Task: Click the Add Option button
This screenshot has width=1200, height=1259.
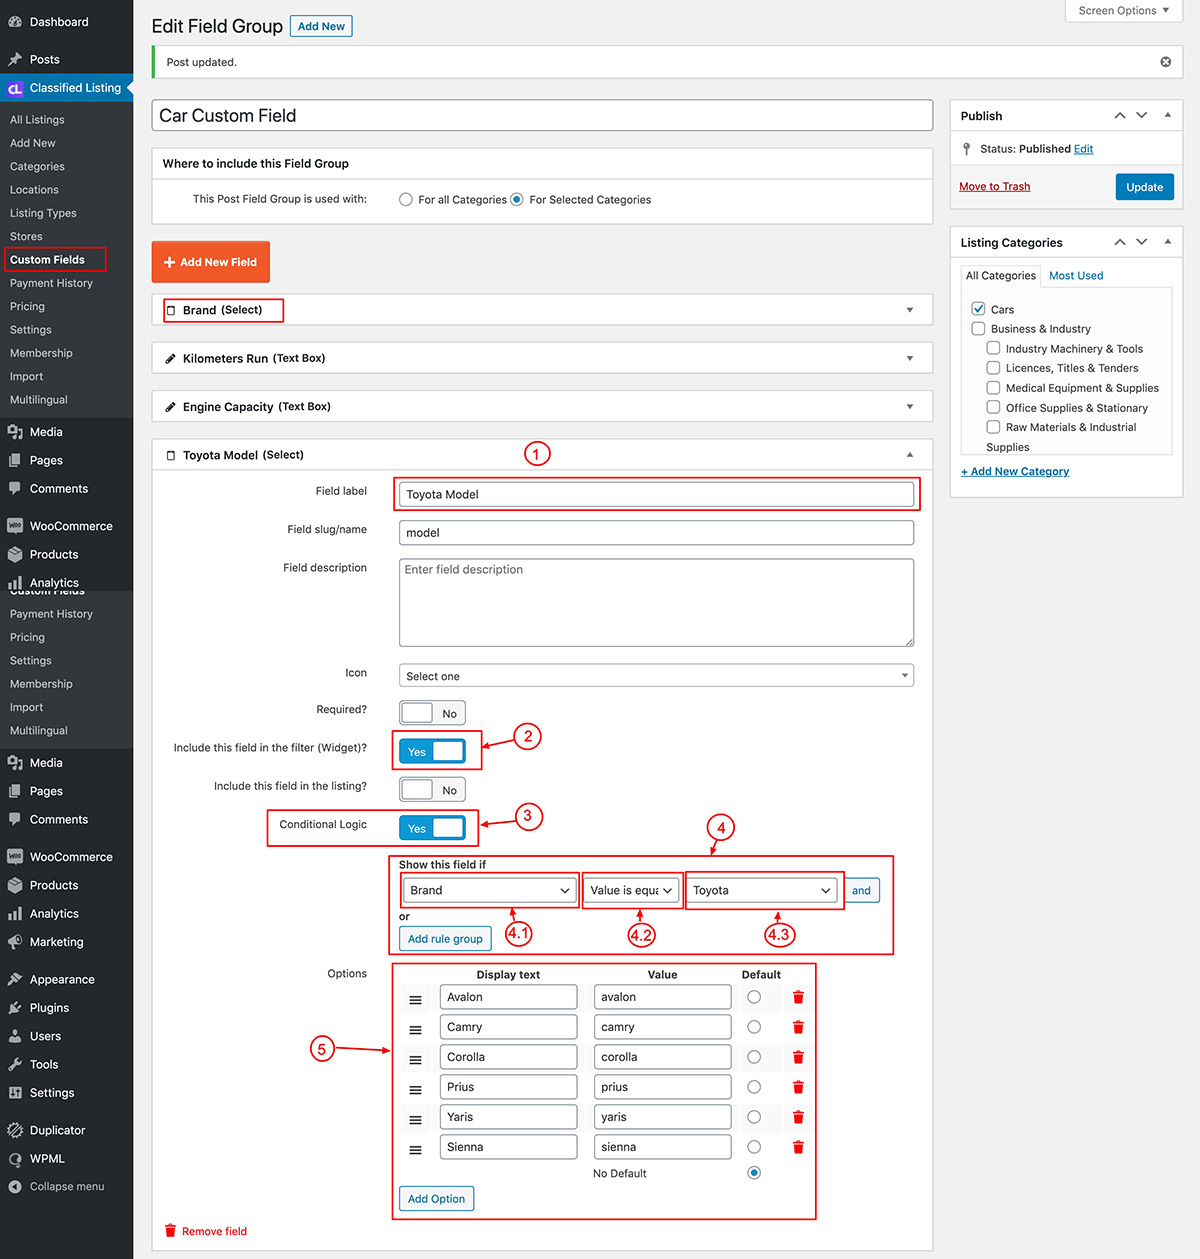Action: [x=436, y=1199]
